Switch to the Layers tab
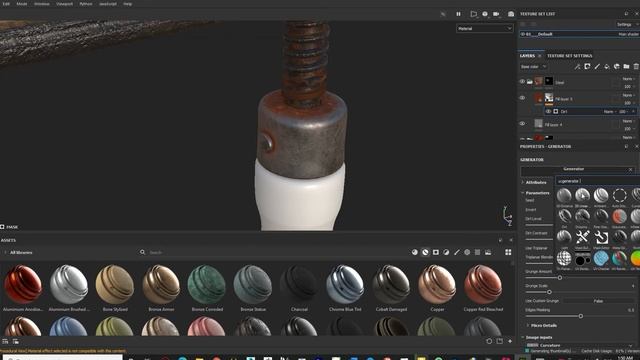Screen dimensions: 640x360 (527, 56)
